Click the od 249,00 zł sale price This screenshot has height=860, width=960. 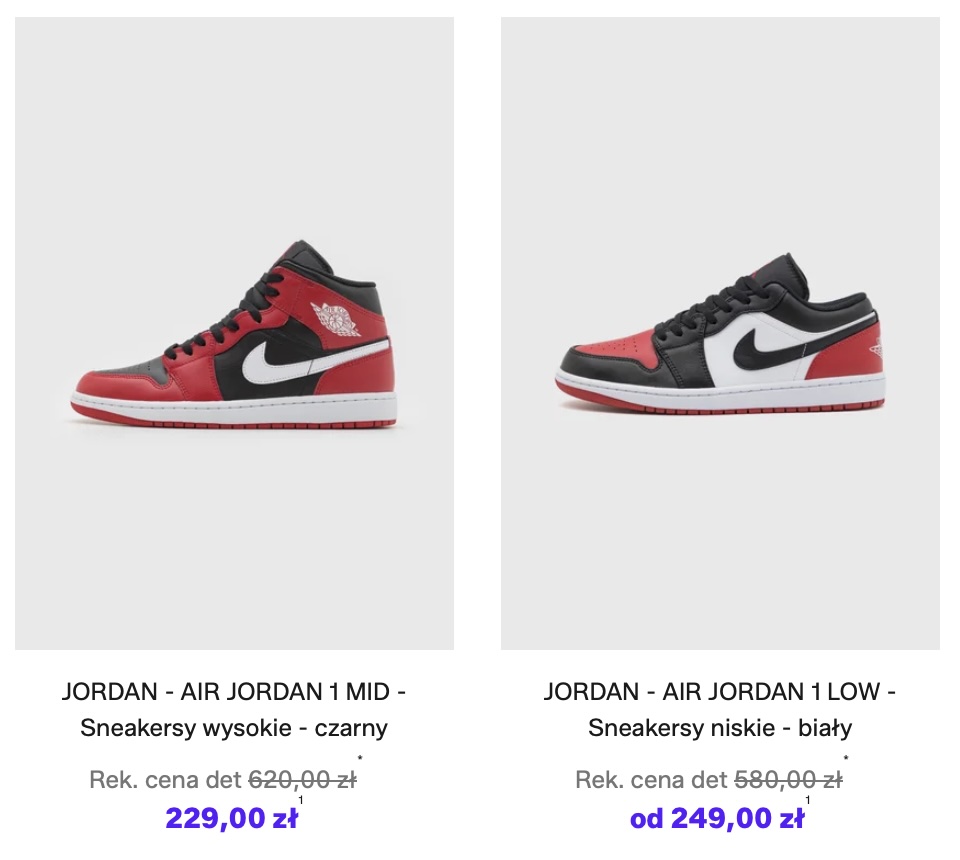click(717, 818)
